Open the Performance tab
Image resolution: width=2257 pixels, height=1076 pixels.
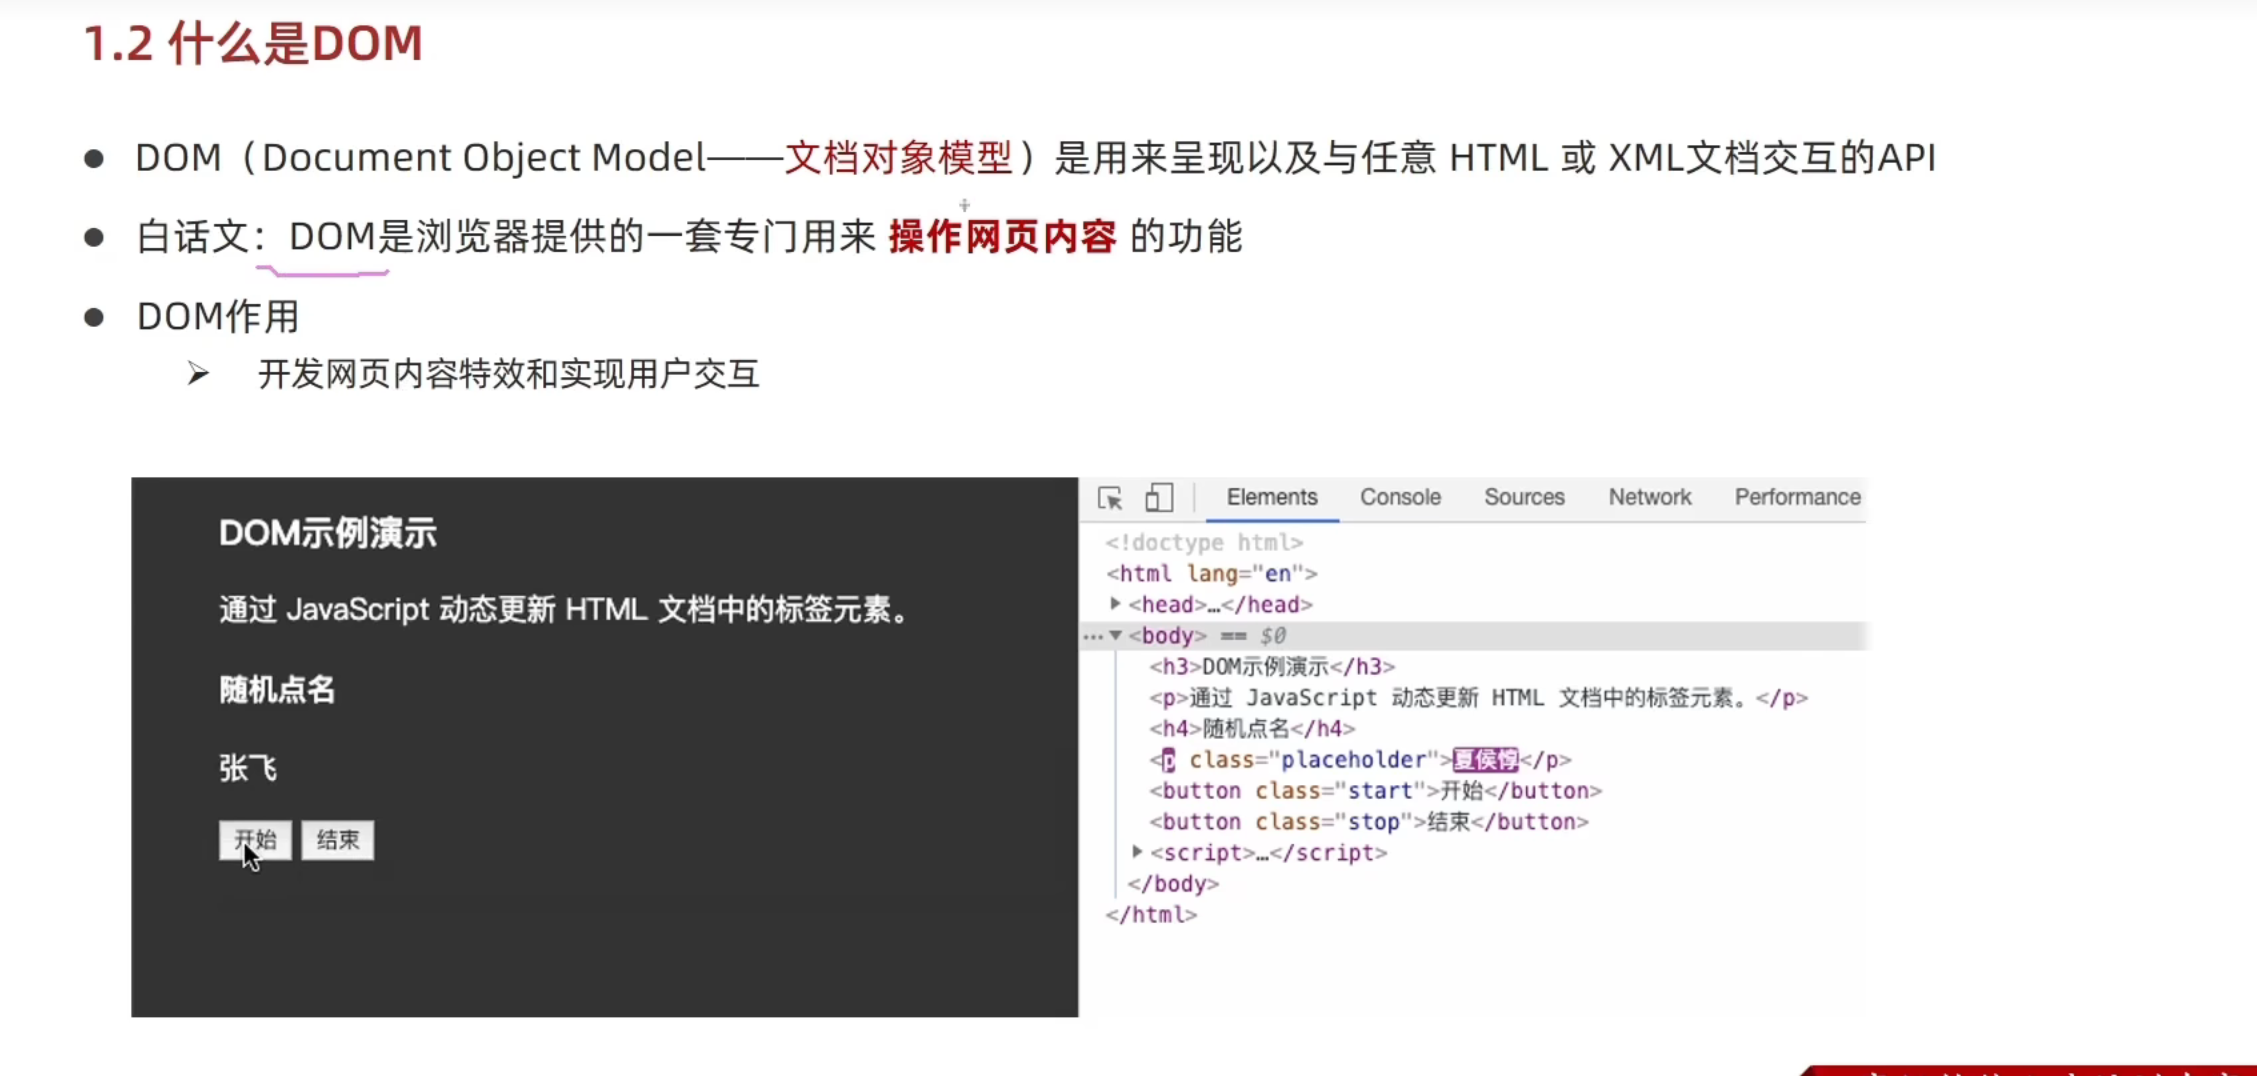(1797, 497)
